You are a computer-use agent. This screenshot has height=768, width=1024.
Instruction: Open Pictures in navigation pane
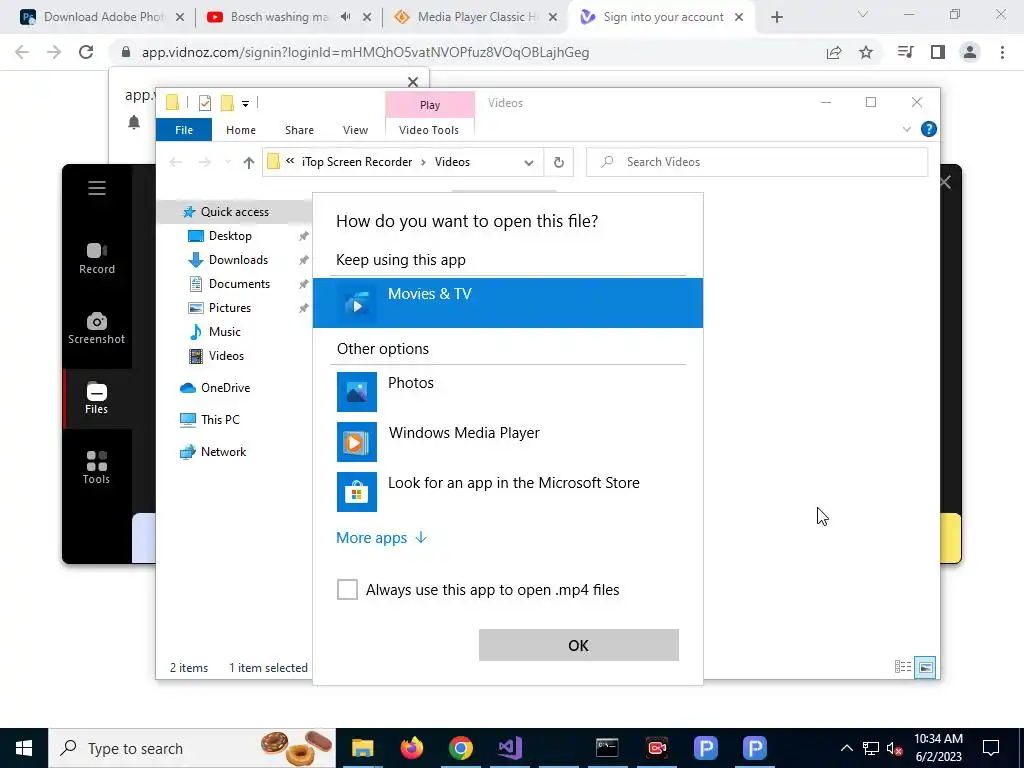tap(229, 308)
